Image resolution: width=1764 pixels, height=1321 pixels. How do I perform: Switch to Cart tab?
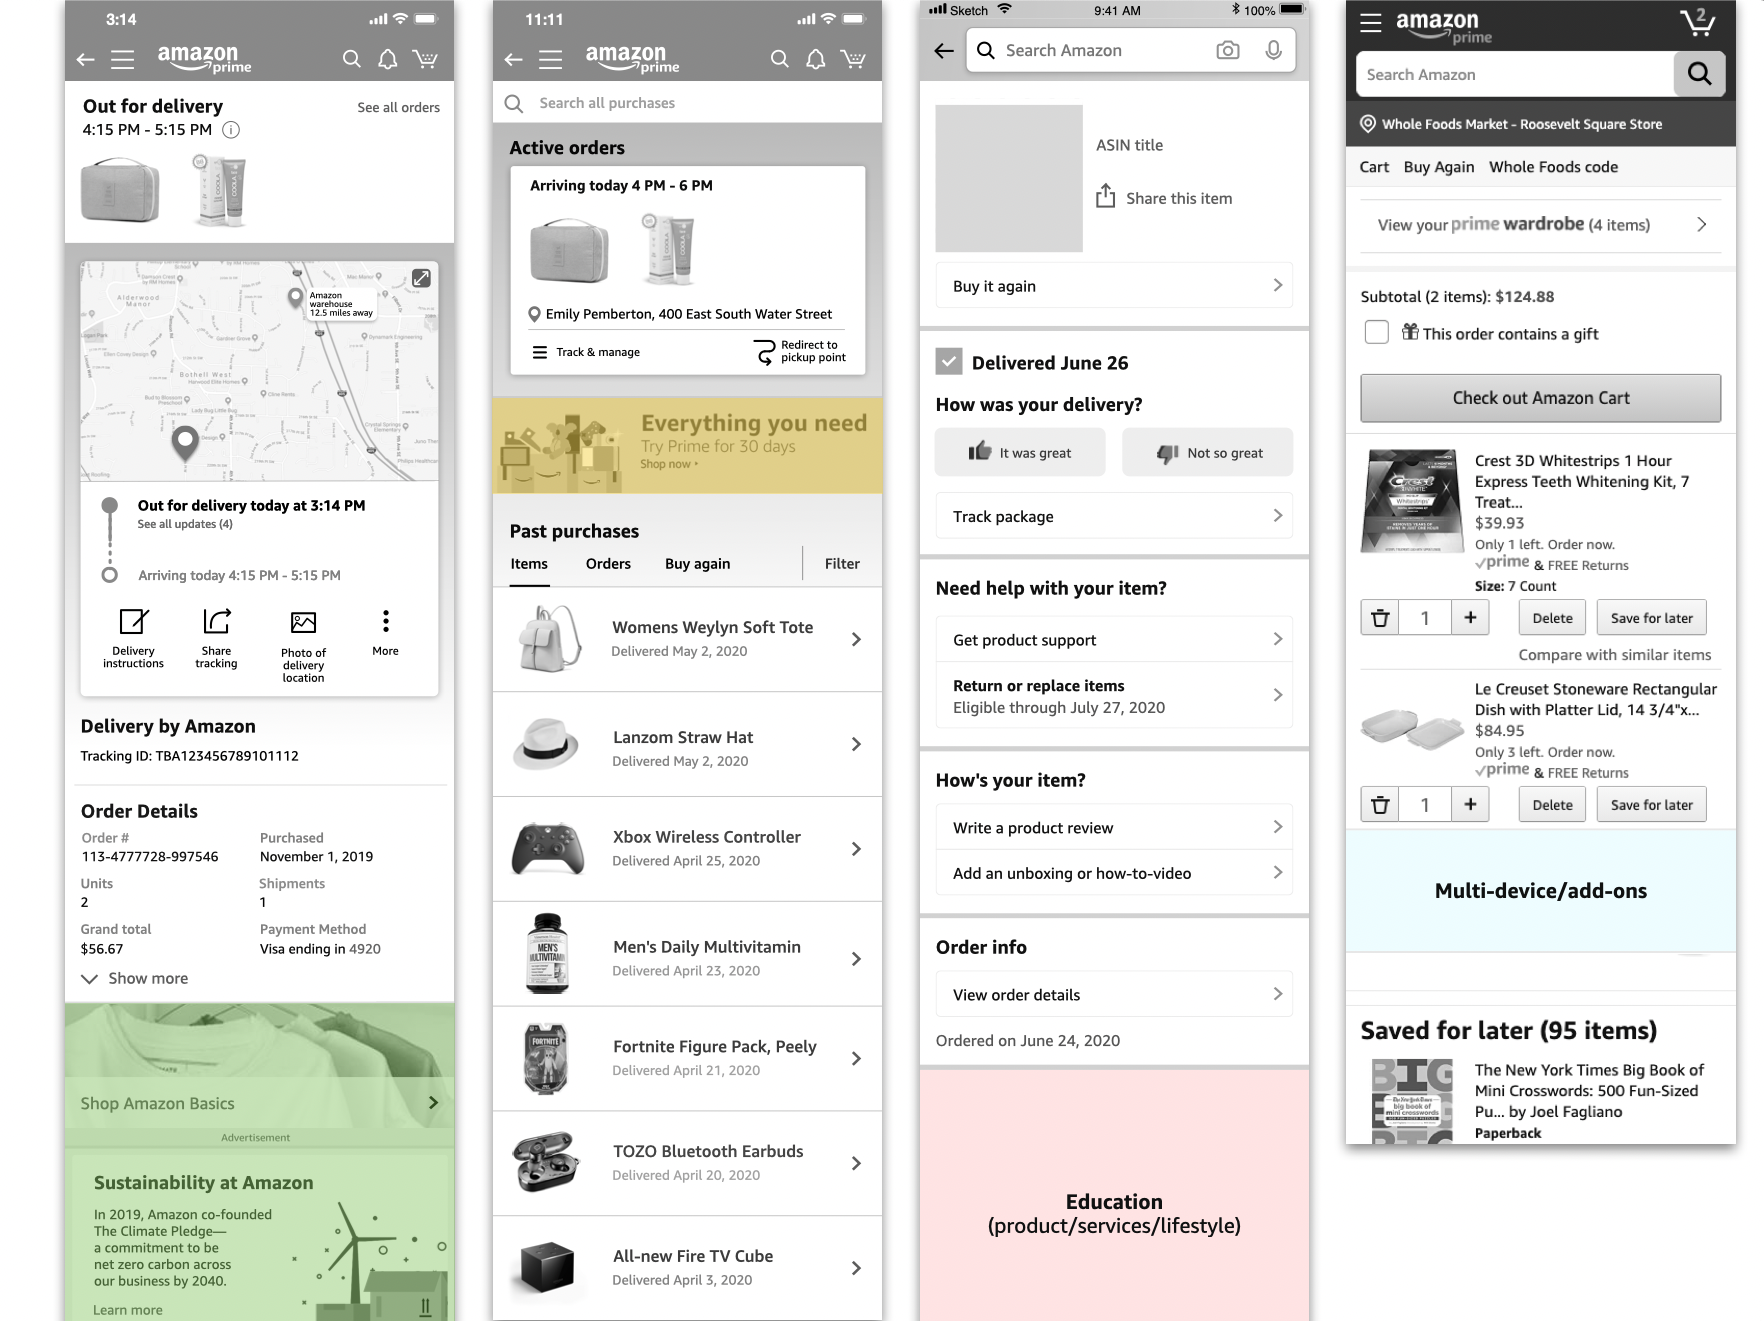click(x=1374, y=167)
